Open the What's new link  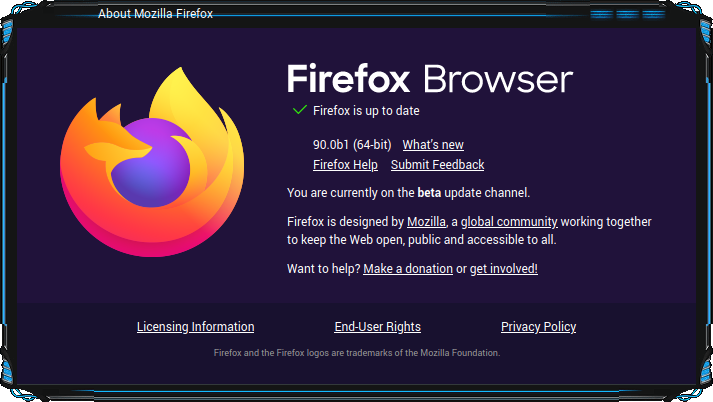pos(433,145)
